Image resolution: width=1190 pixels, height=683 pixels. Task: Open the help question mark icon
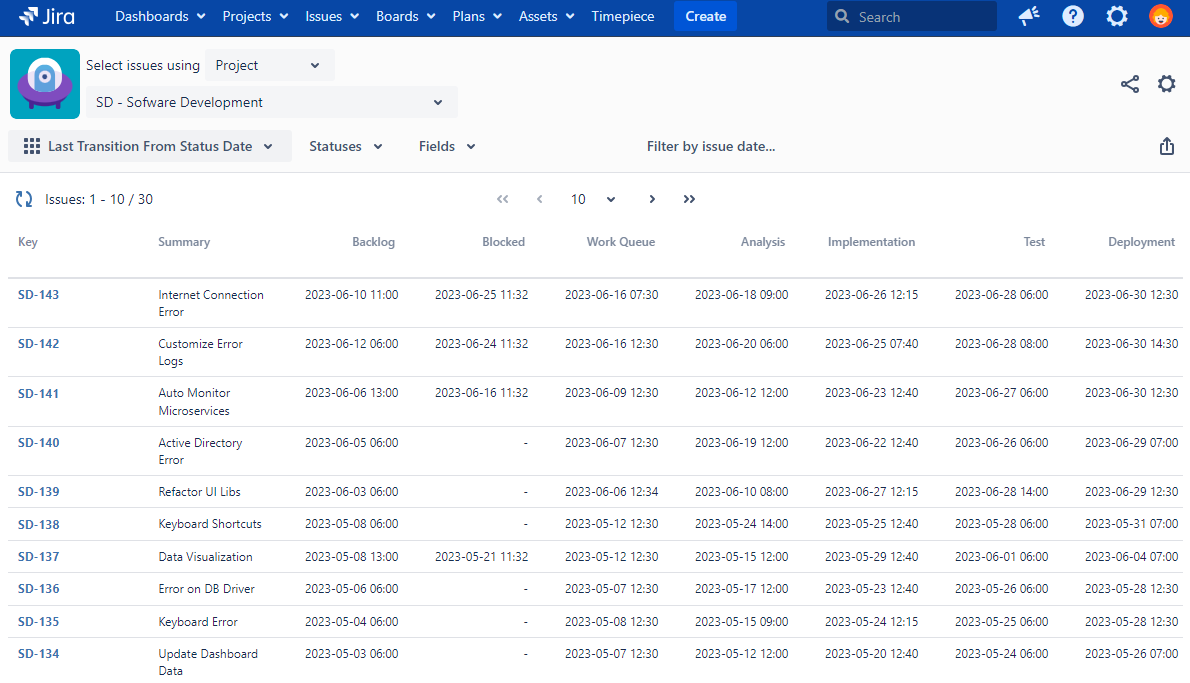point(1073,16)
